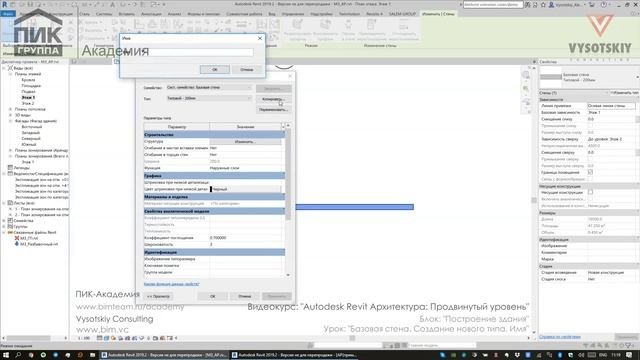Screen dimensions: 640x360
Task: Click Изменить... for Структура parameter
Action: tap(245, 142)
